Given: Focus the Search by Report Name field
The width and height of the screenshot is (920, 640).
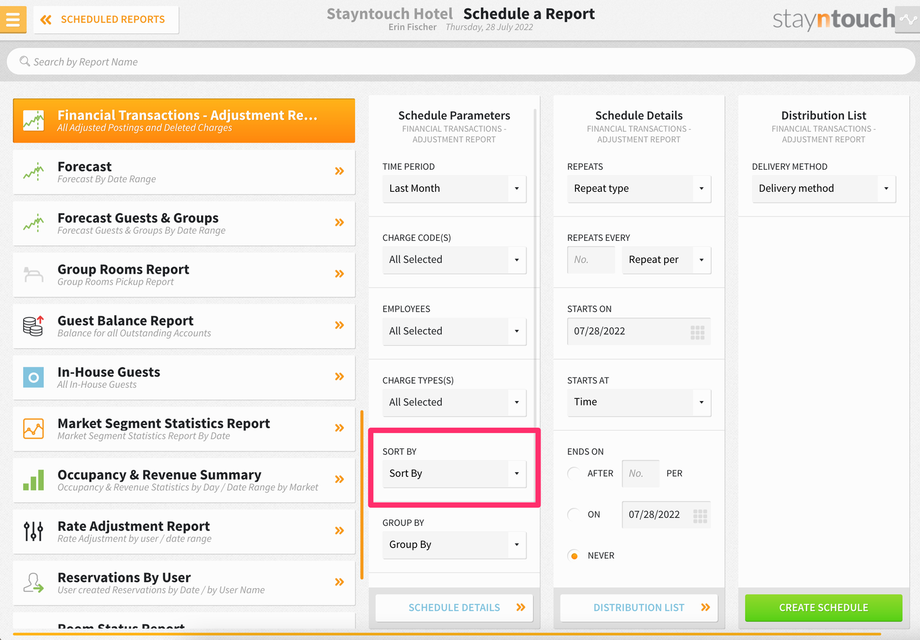Looking at the screenshot, I should tap(461, 62).
